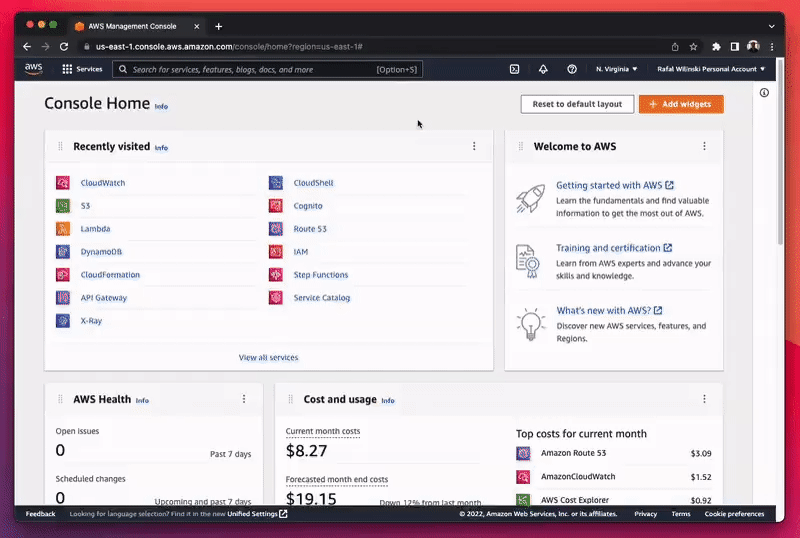Screen dimensions: 800x538
Task: Click the browser address bar URL
Action: click(x=229, y=46)
